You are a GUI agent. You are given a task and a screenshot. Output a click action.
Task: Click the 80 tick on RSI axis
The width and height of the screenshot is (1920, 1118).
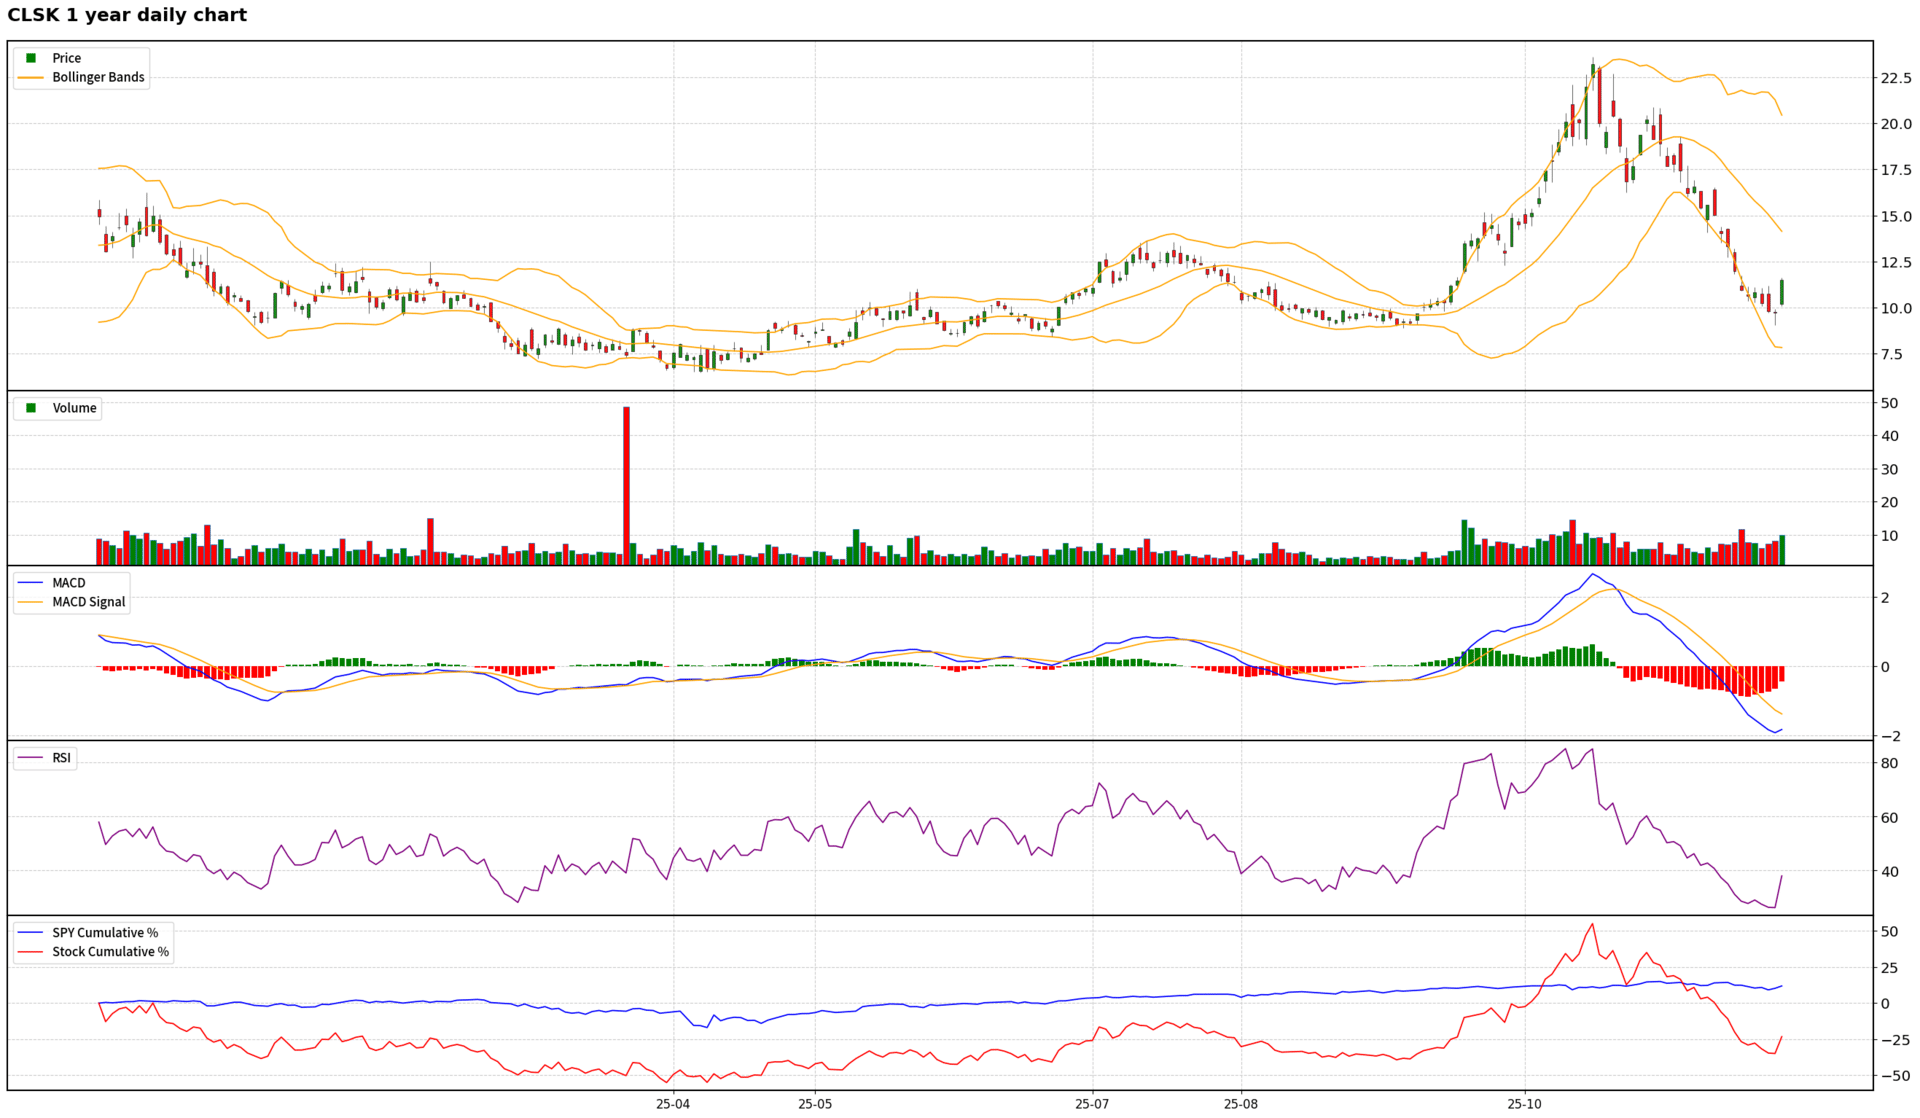point(1889,763)
